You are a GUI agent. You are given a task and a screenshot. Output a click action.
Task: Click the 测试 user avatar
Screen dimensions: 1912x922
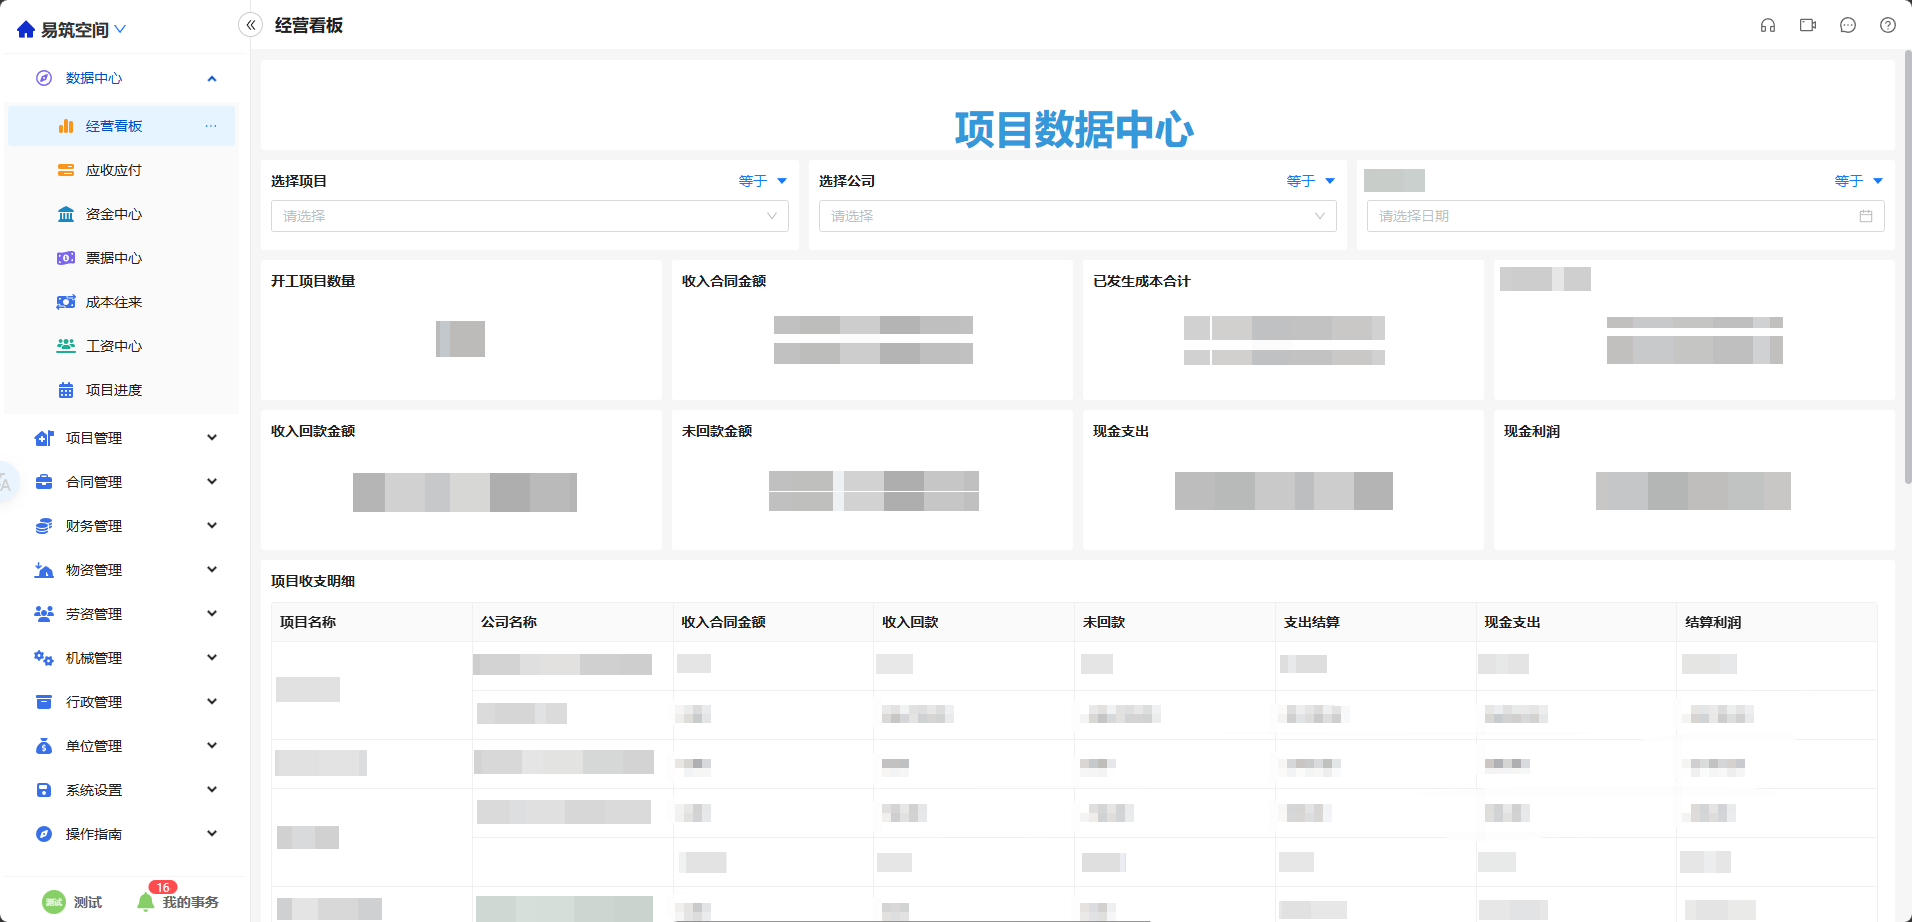54,902
